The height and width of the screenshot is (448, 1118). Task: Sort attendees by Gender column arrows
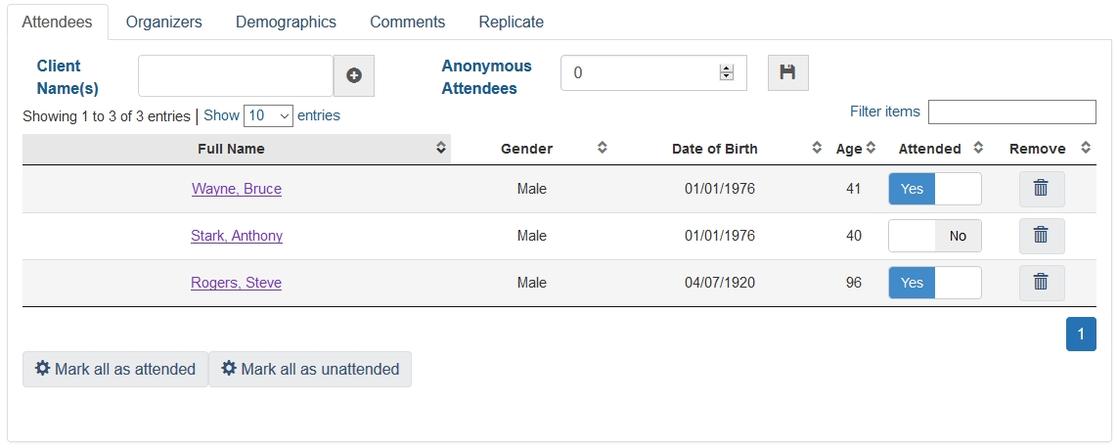click(x=602, y=148)
